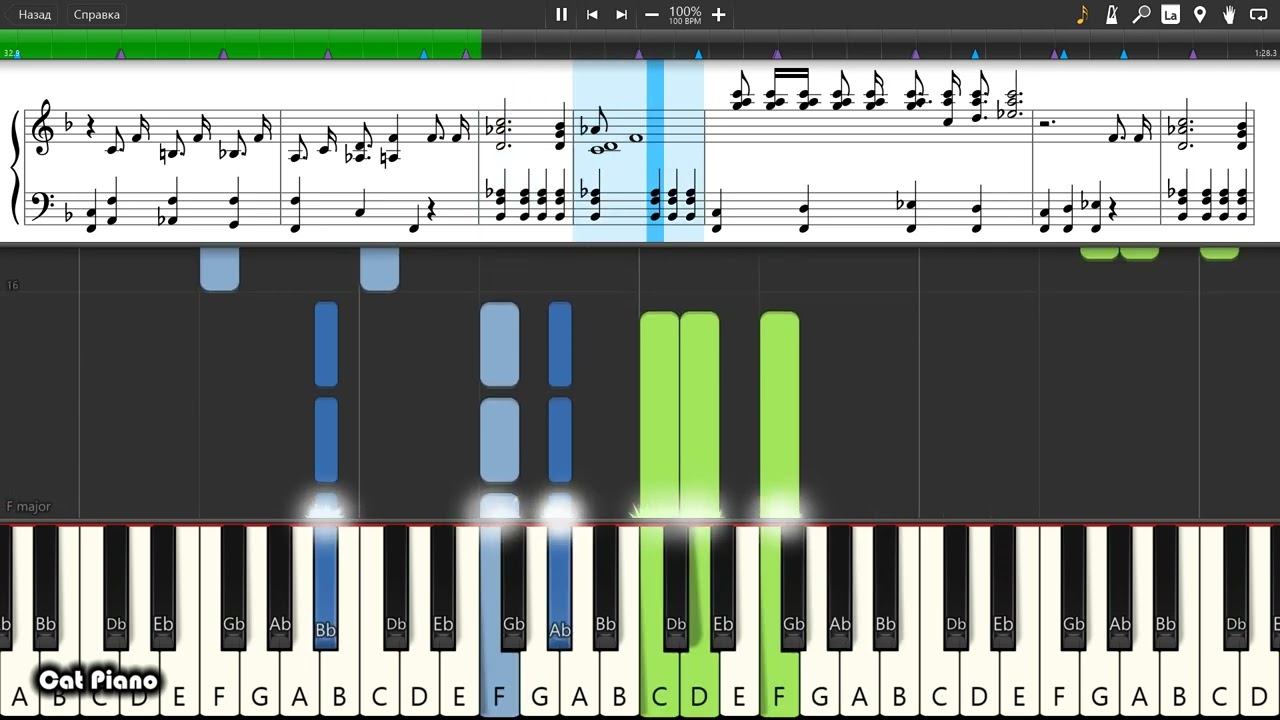Seek into the unplayed gray part of the timeline
Screen dimensions: 1280x720
pos(880,44)
